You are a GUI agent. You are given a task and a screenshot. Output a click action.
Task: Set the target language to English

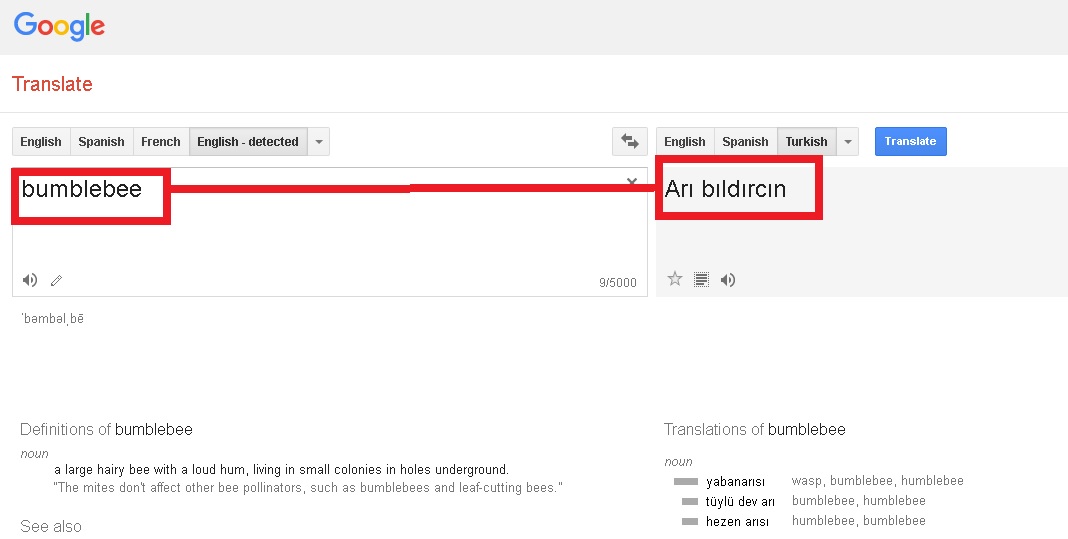[685, 142]
